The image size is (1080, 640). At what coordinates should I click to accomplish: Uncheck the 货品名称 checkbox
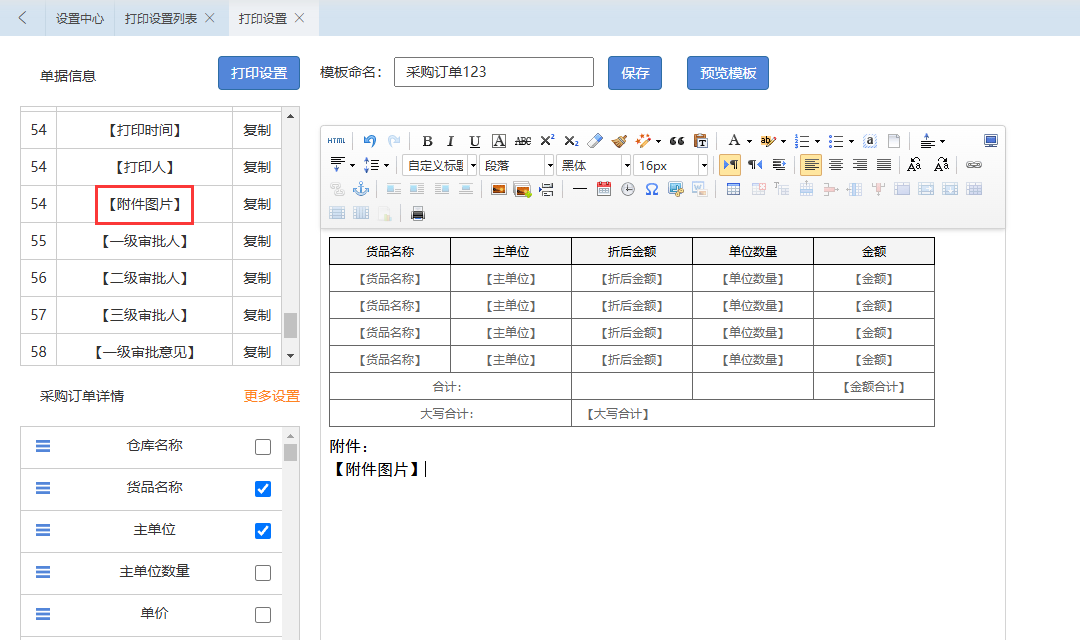click(x=263, y=489)
